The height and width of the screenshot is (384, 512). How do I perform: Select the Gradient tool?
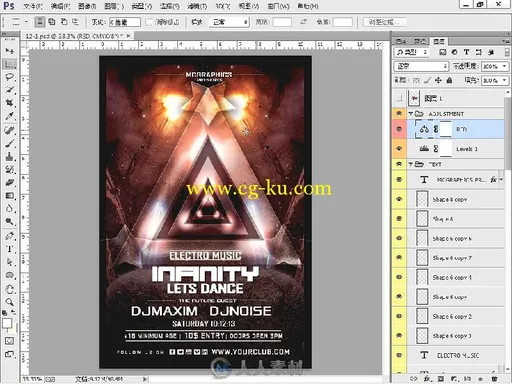click(x=9, y=195)
